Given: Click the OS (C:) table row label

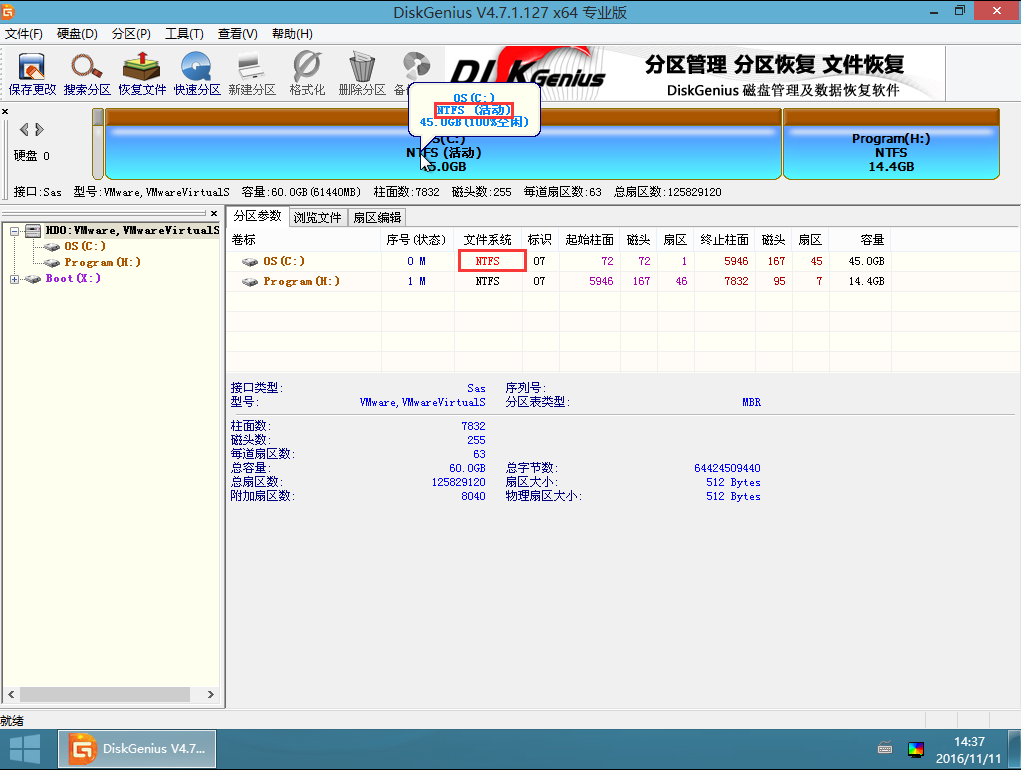Looking at the screenshot, I should click(x=283, y=261).
